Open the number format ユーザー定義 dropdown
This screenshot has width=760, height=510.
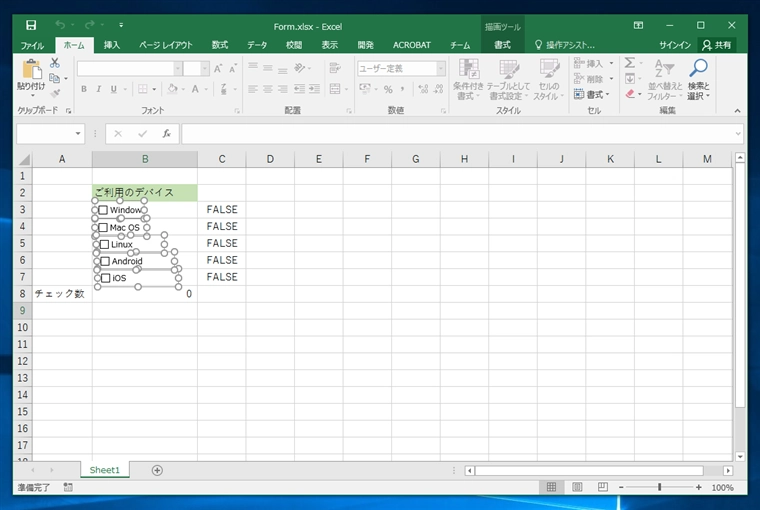click(441, 68)
